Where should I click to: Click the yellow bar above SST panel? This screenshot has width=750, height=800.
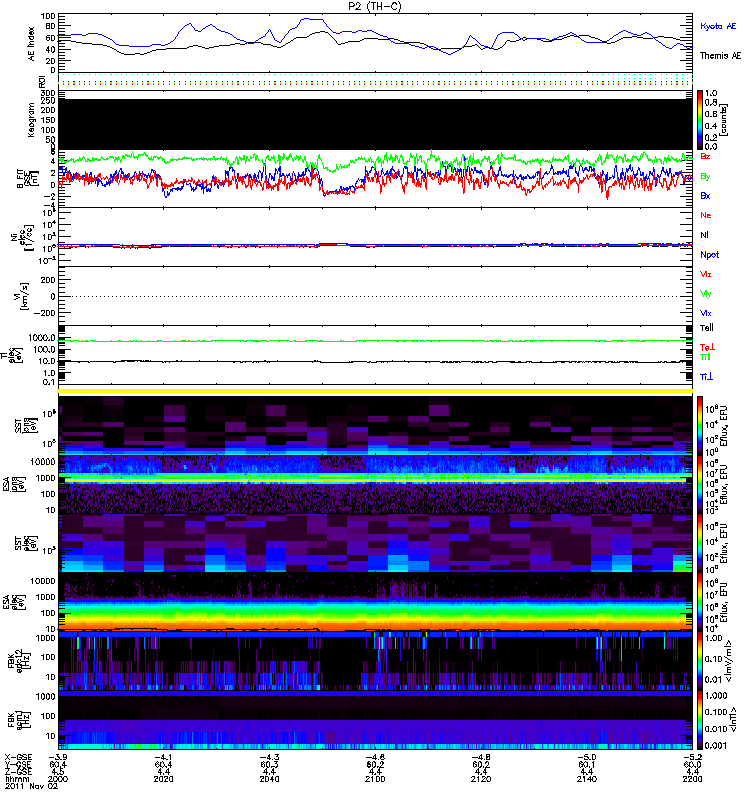(375, 391)
